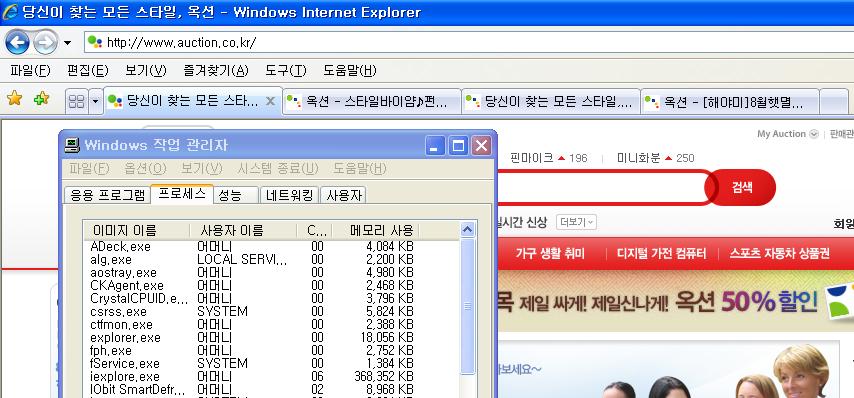Viewport: 854px width, 398px height.
Task: Click the red 검색 search button
Action: tap(741, 187)
